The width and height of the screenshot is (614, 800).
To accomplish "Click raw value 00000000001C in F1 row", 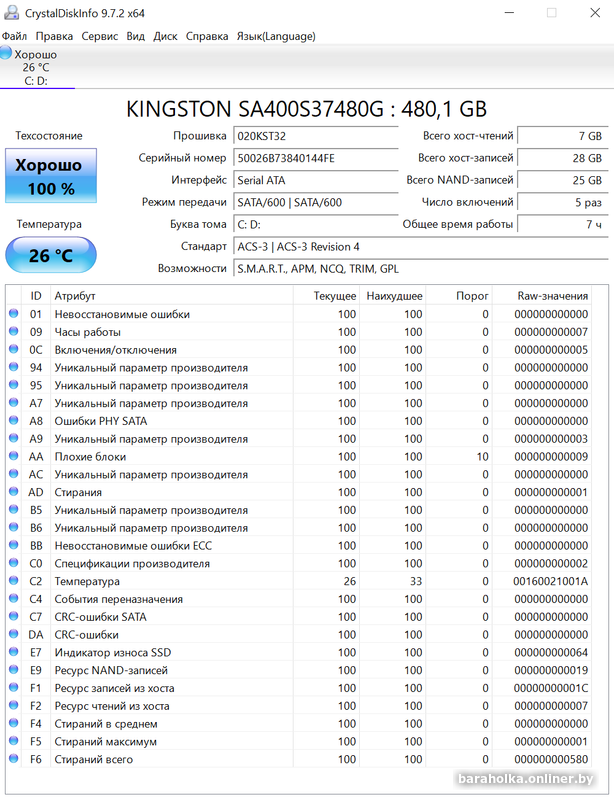I will pos(551,688).
